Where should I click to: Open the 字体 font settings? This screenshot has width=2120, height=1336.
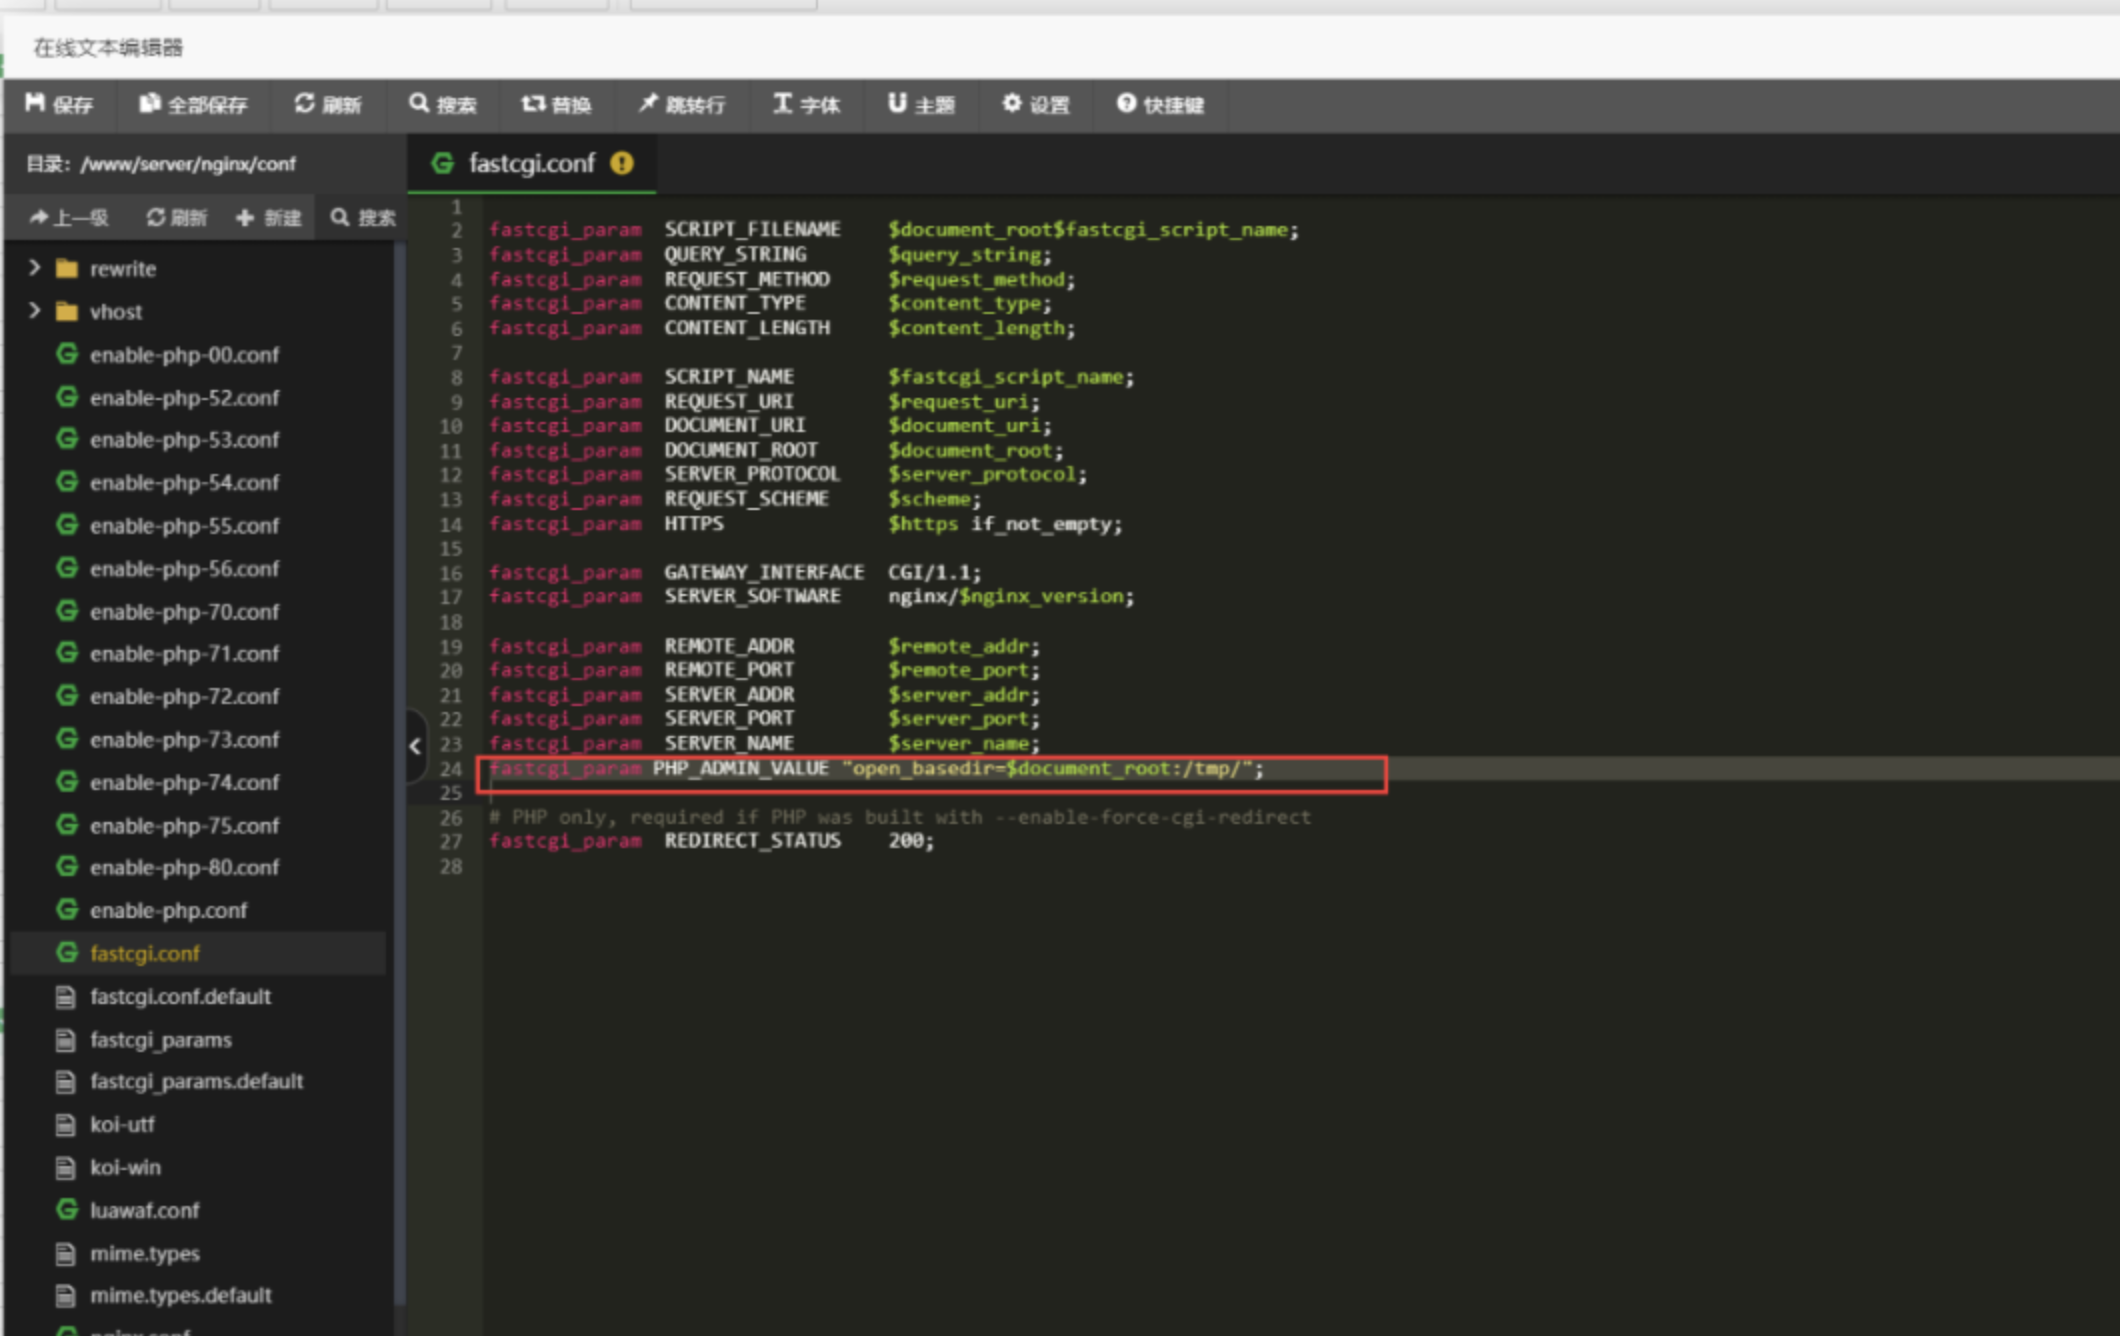(x=806, y=104)
